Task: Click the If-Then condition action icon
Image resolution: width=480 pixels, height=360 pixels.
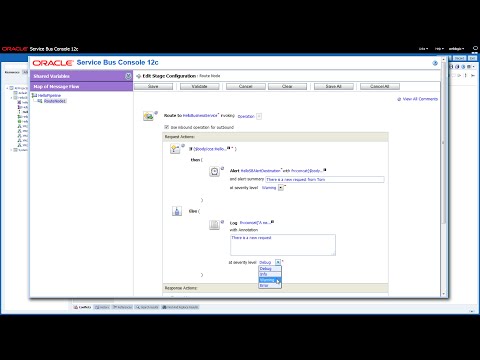Action: [175, 149]
